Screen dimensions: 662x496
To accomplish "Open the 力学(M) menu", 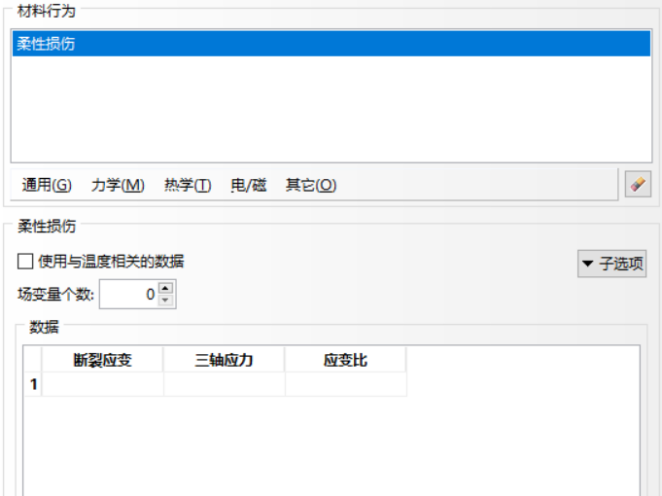I will point(118,185).
